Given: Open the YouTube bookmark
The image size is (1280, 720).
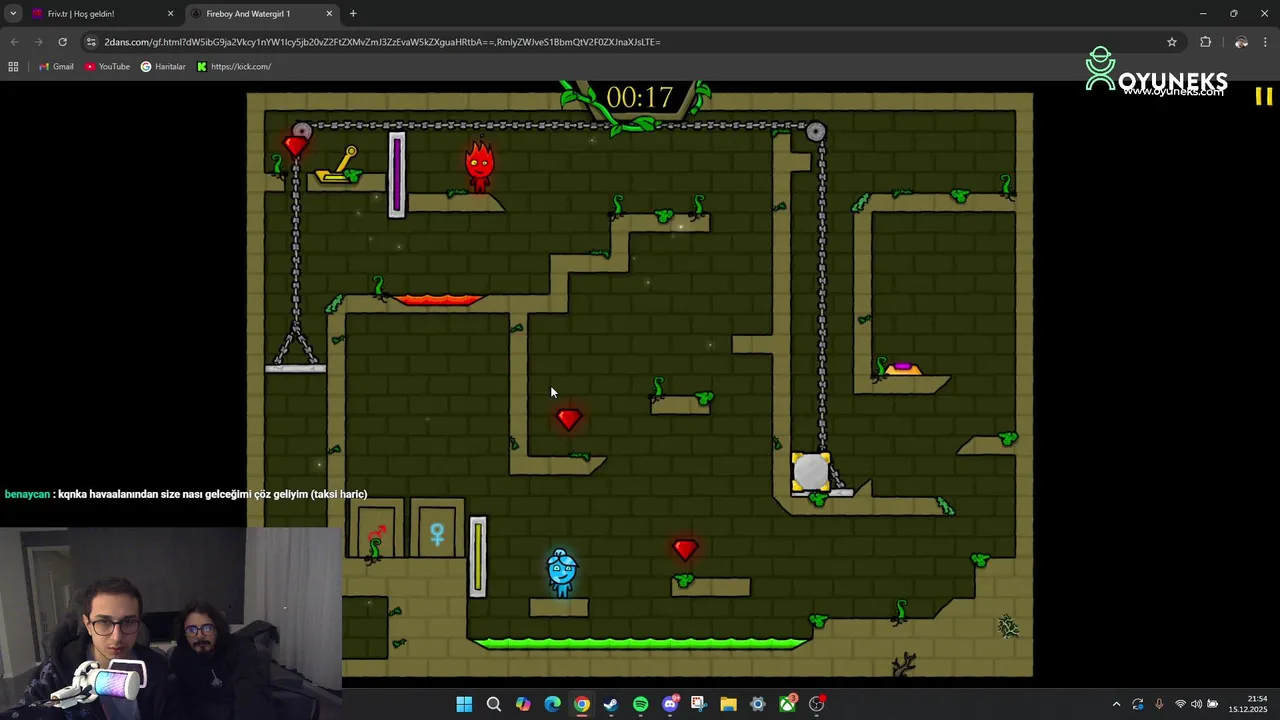Looking at the screenshot, I should [x=108, y=67].
